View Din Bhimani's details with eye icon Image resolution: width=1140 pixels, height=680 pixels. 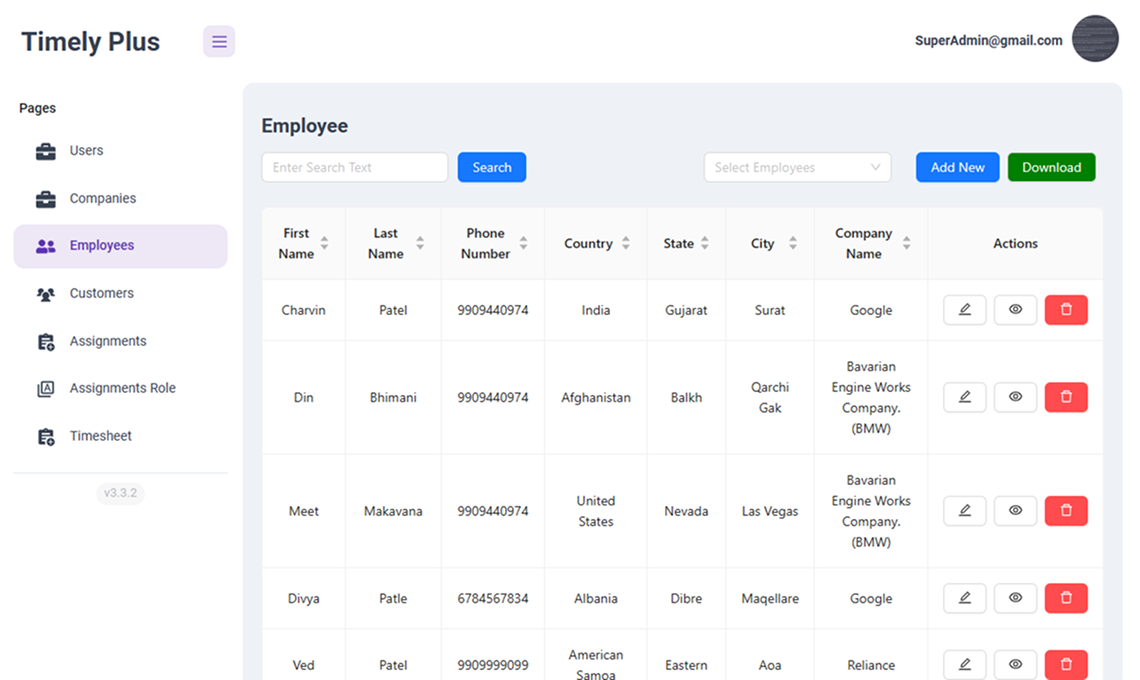pos(1015,397)
